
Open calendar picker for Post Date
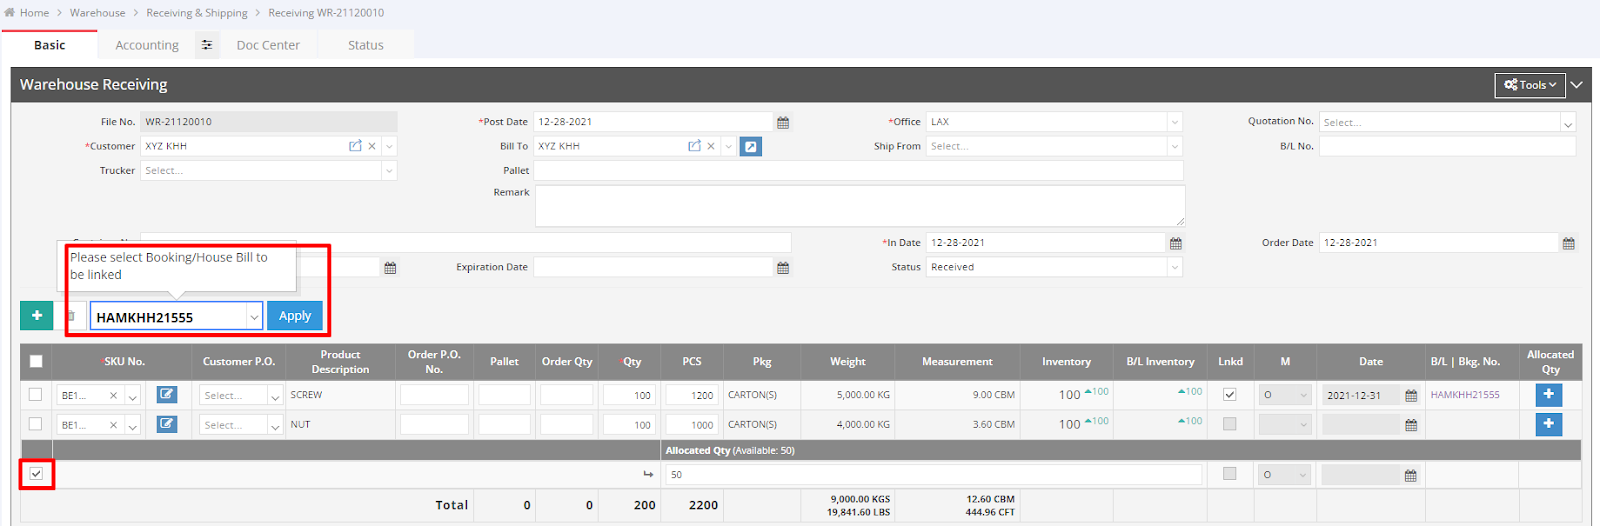click(x=783, y=122)
